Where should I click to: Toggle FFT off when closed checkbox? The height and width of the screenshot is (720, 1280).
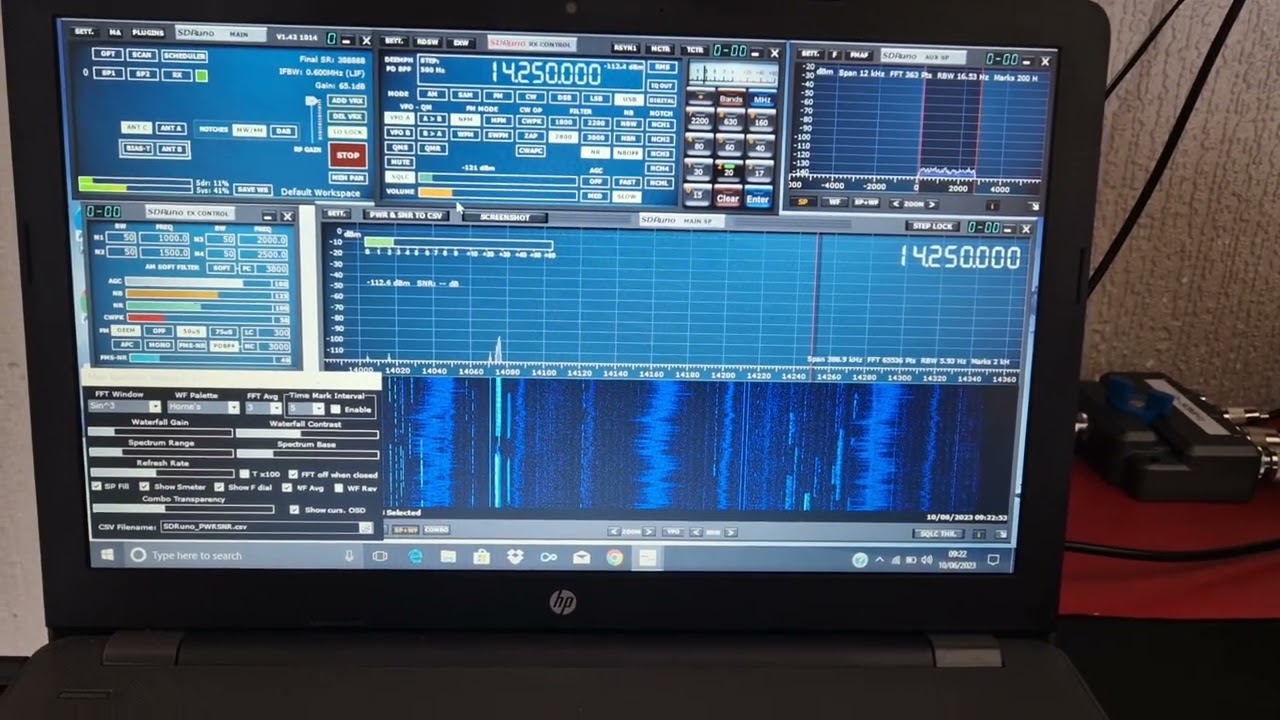tap(293, 474)
